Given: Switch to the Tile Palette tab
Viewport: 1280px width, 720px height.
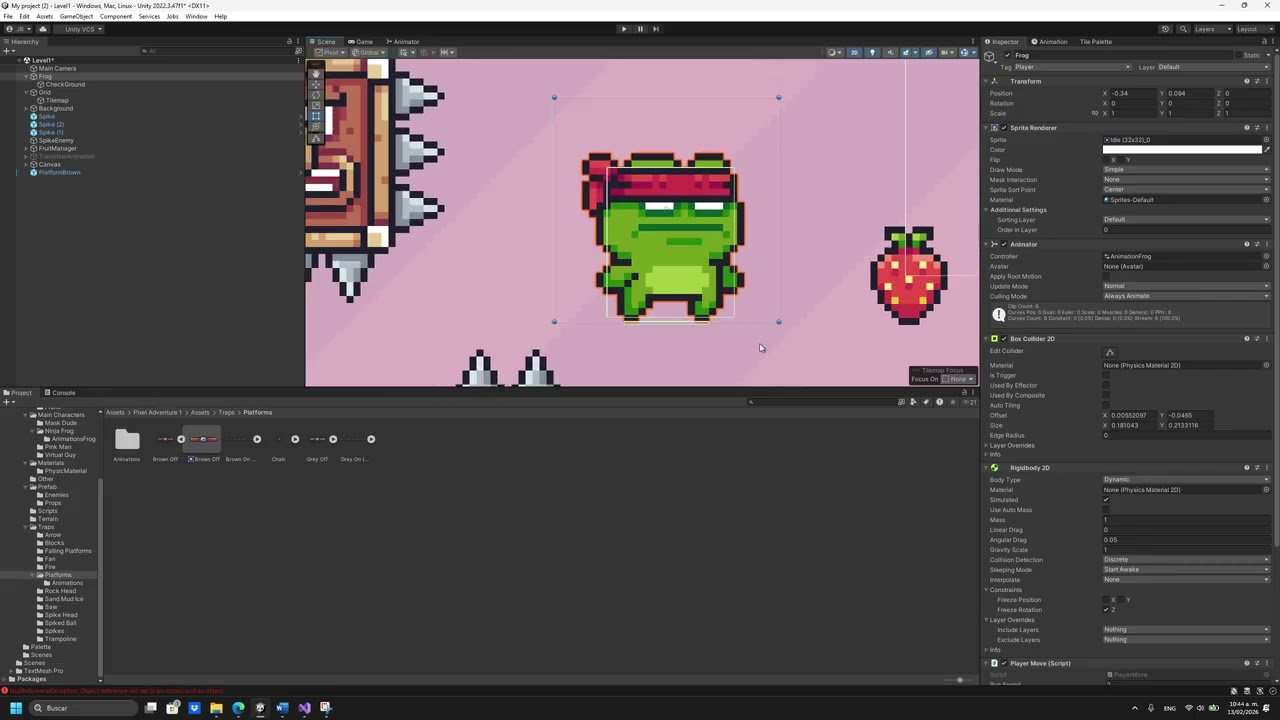Looking at the screenshot, I should point(1095,42).
